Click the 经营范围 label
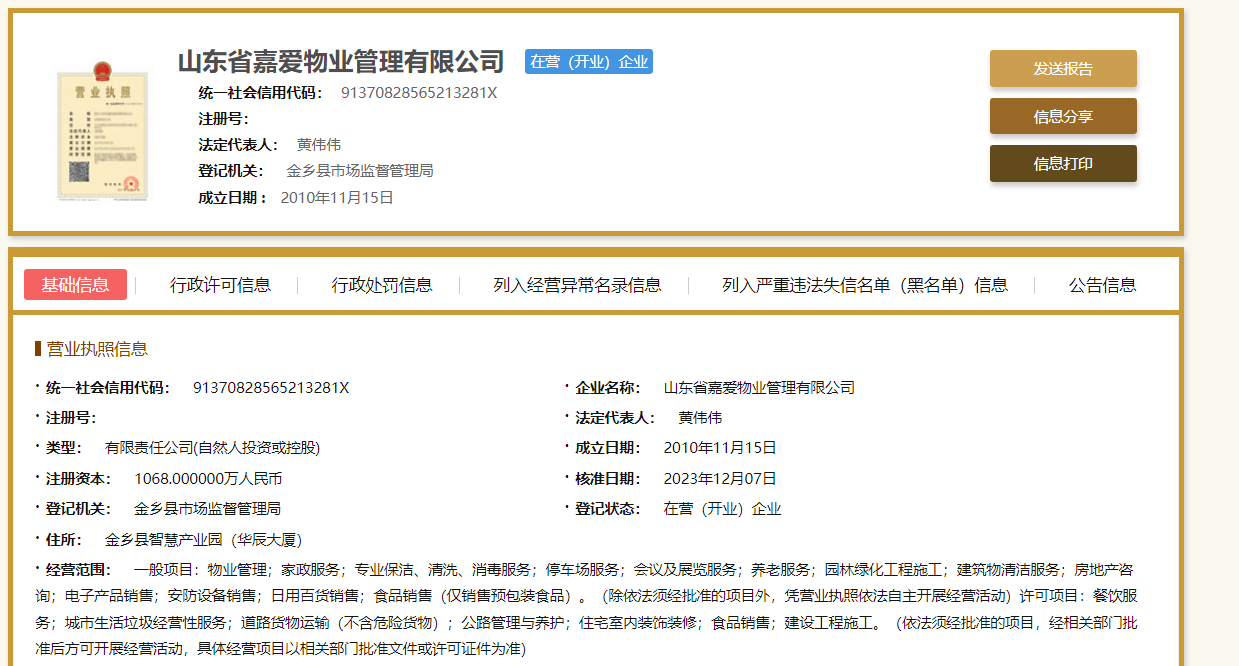The height and width of the screenshot is (666, 1239). pyautogui.click(x=78, y=570)
